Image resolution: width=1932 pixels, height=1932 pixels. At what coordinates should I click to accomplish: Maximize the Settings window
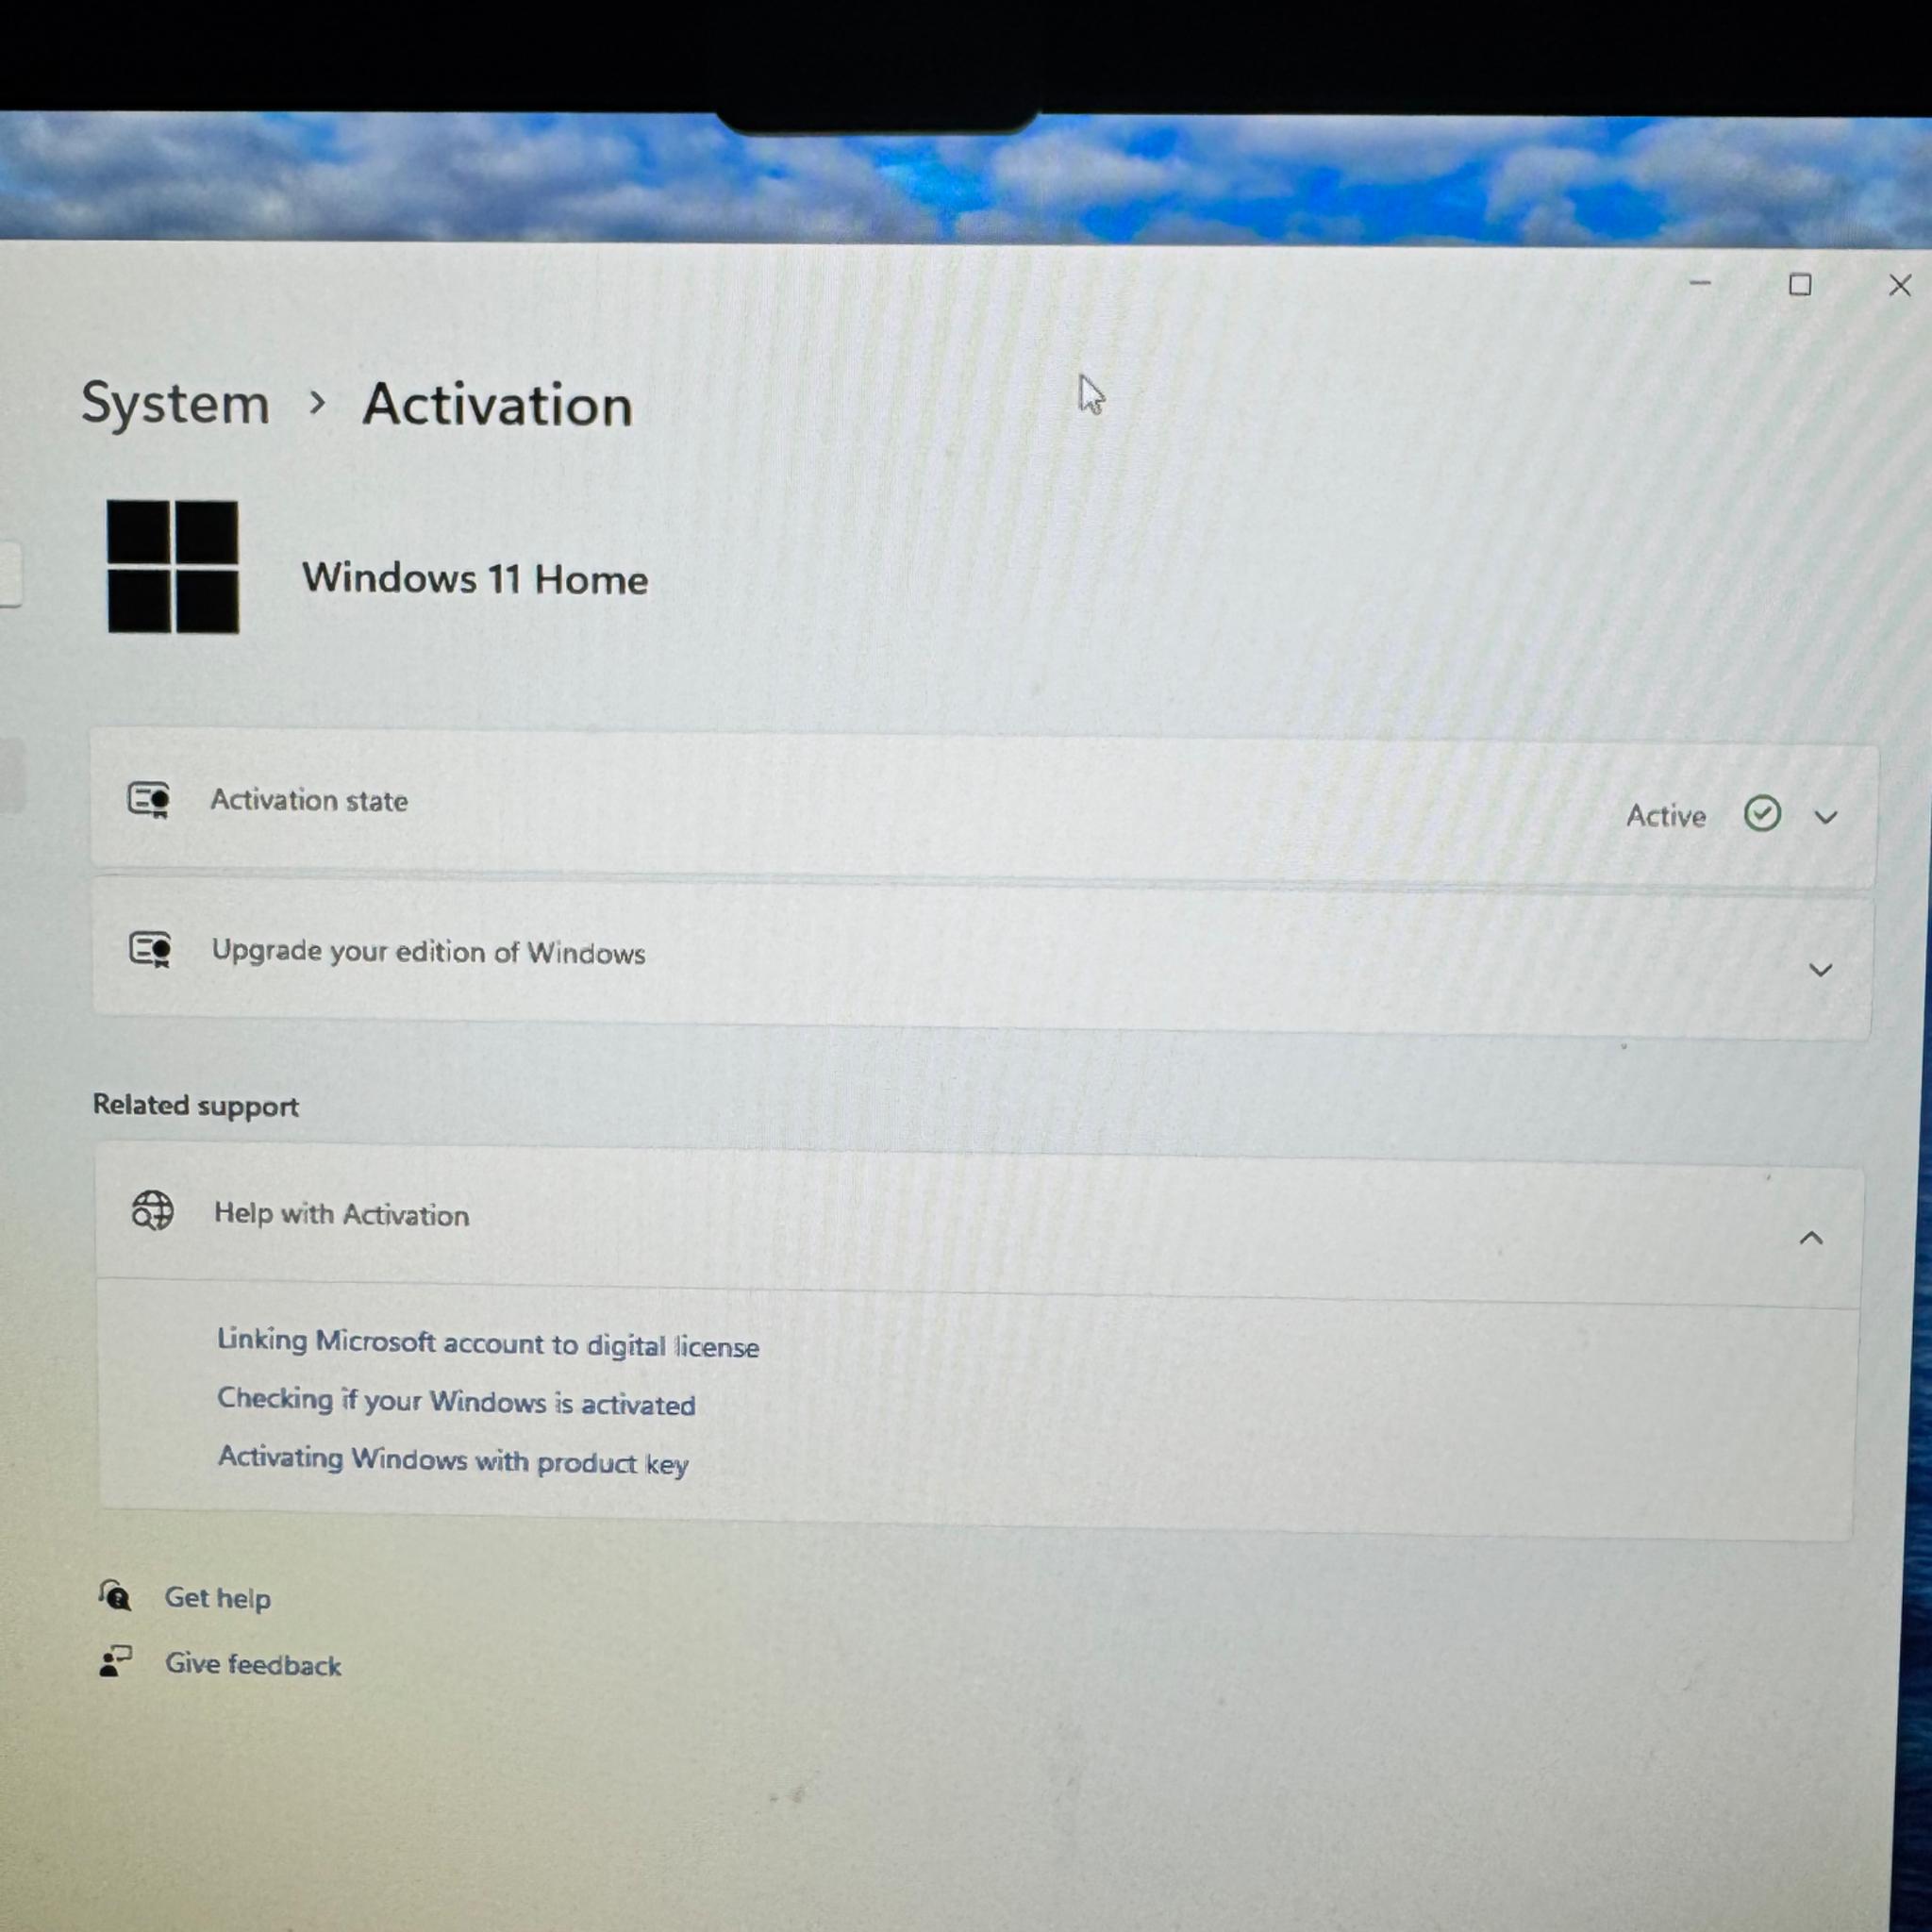click(1800, 285)
